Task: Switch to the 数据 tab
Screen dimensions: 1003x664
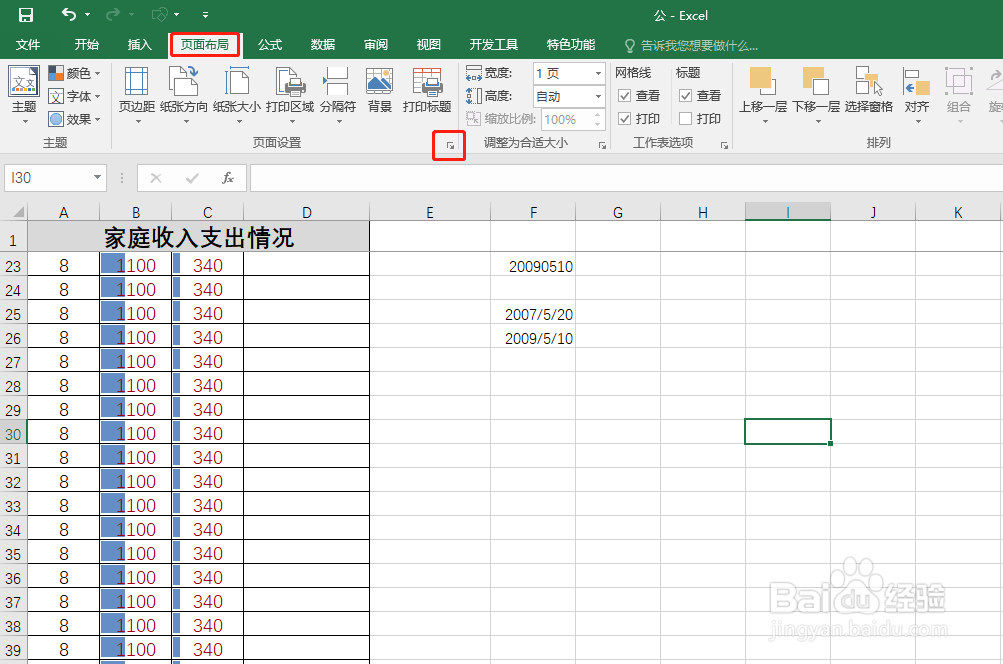Action: coord(323,45)
